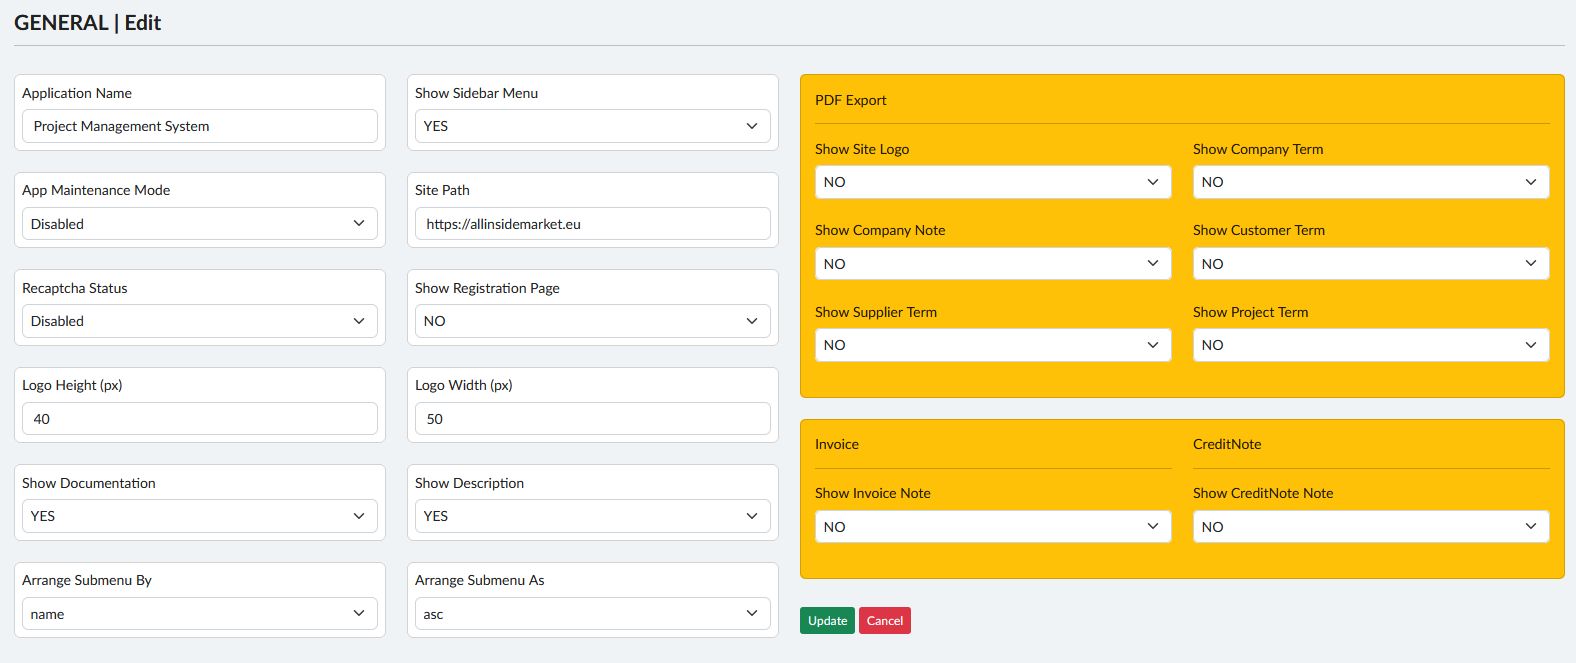Open the Show Description dropdown
Image resolution: width=1576 pixels, height=663 pixels.
pyautogui.click(x=592, y=516)
